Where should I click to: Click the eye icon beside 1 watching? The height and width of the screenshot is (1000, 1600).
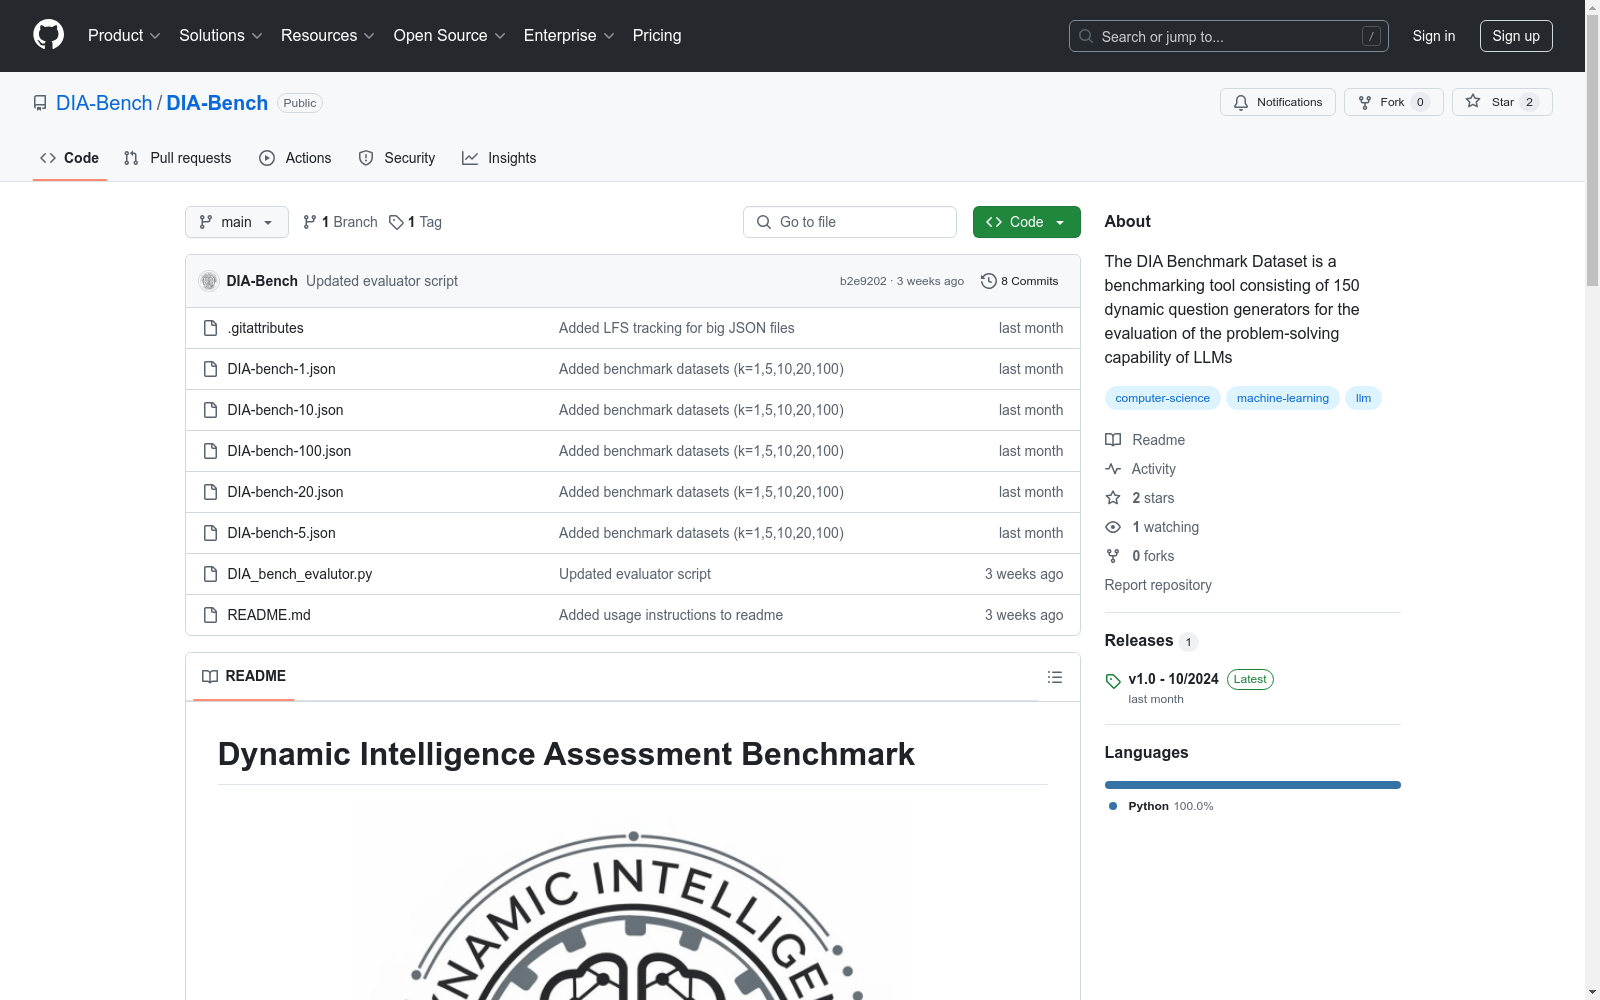pos(1113,527)
